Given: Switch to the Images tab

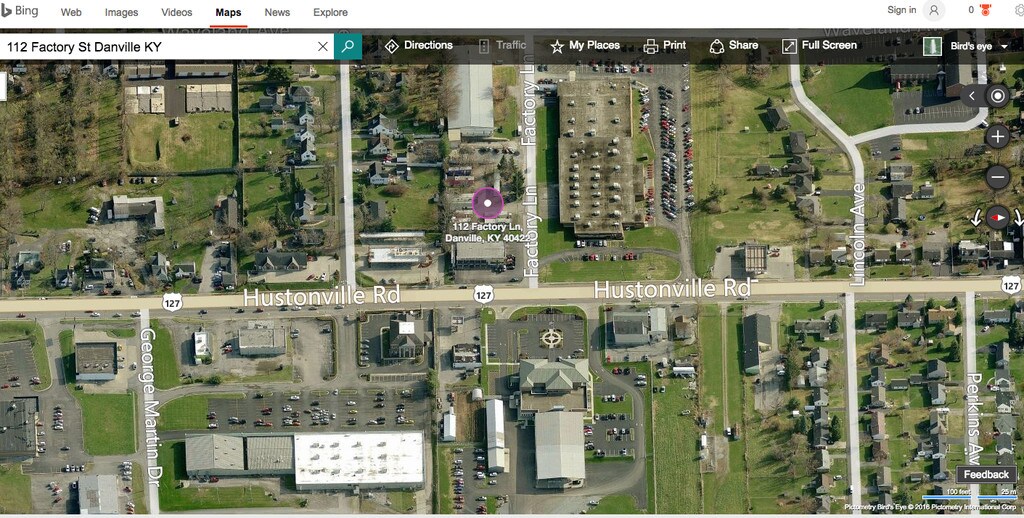Looking at the screenshot, I should pyautogui.click(x=121, y=12).
